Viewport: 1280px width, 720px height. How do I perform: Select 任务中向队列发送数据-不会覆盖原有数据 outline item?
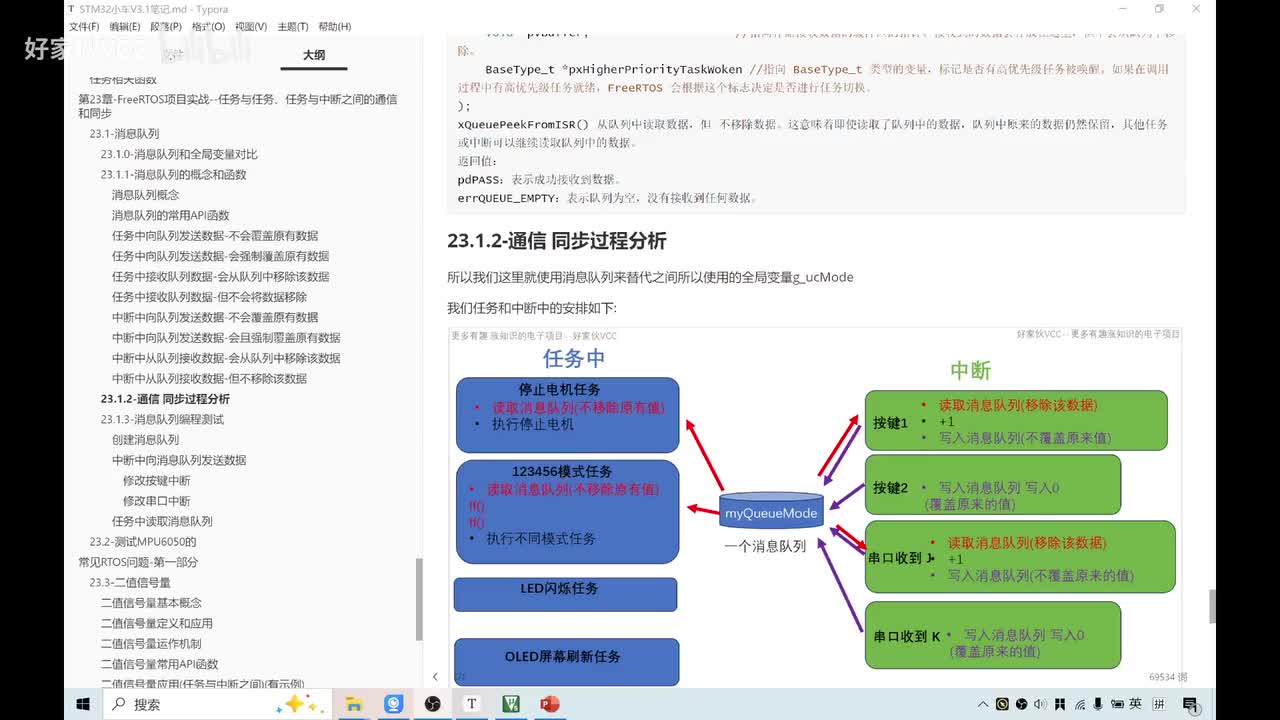click(x=215, y=236)
